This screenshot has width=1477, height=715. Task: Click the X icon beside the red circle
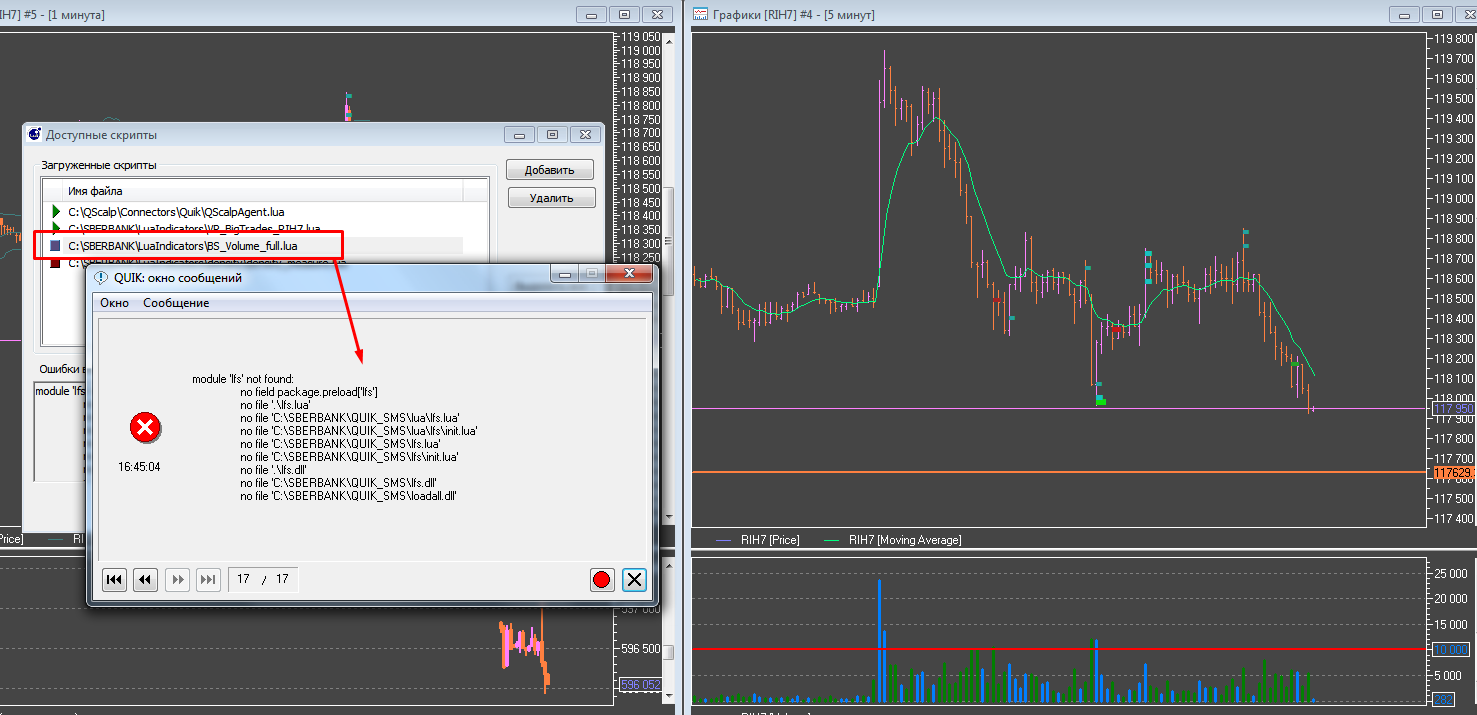point(634,579)
